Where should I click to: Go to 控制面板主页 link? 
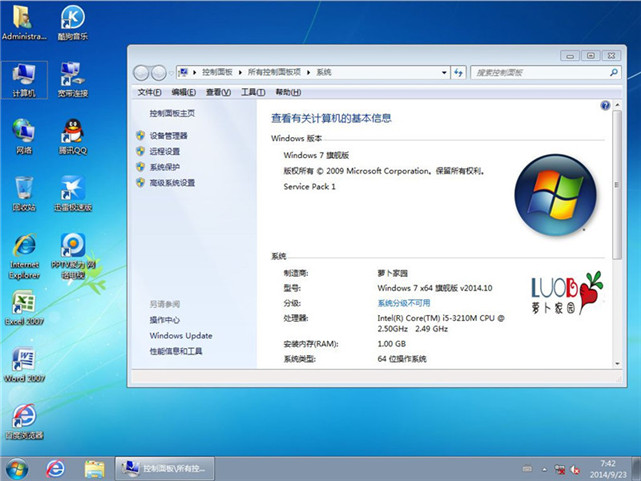click(172, 113)
